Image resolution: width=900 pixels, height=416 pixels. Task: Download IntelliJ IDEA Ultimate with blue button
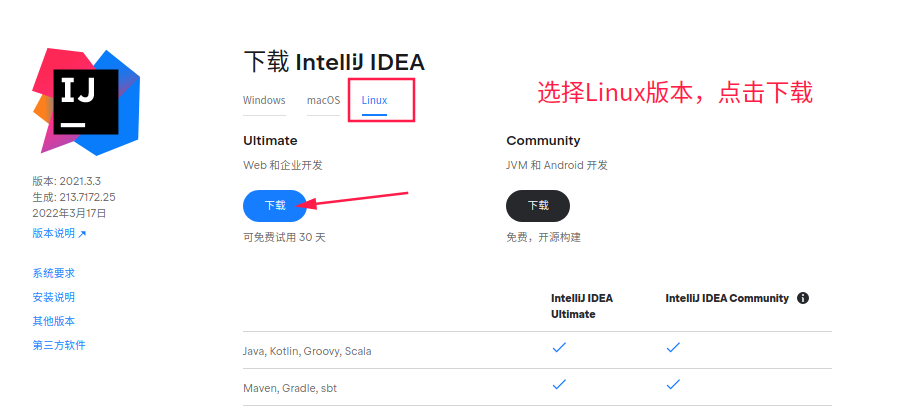tap(275, 205)
